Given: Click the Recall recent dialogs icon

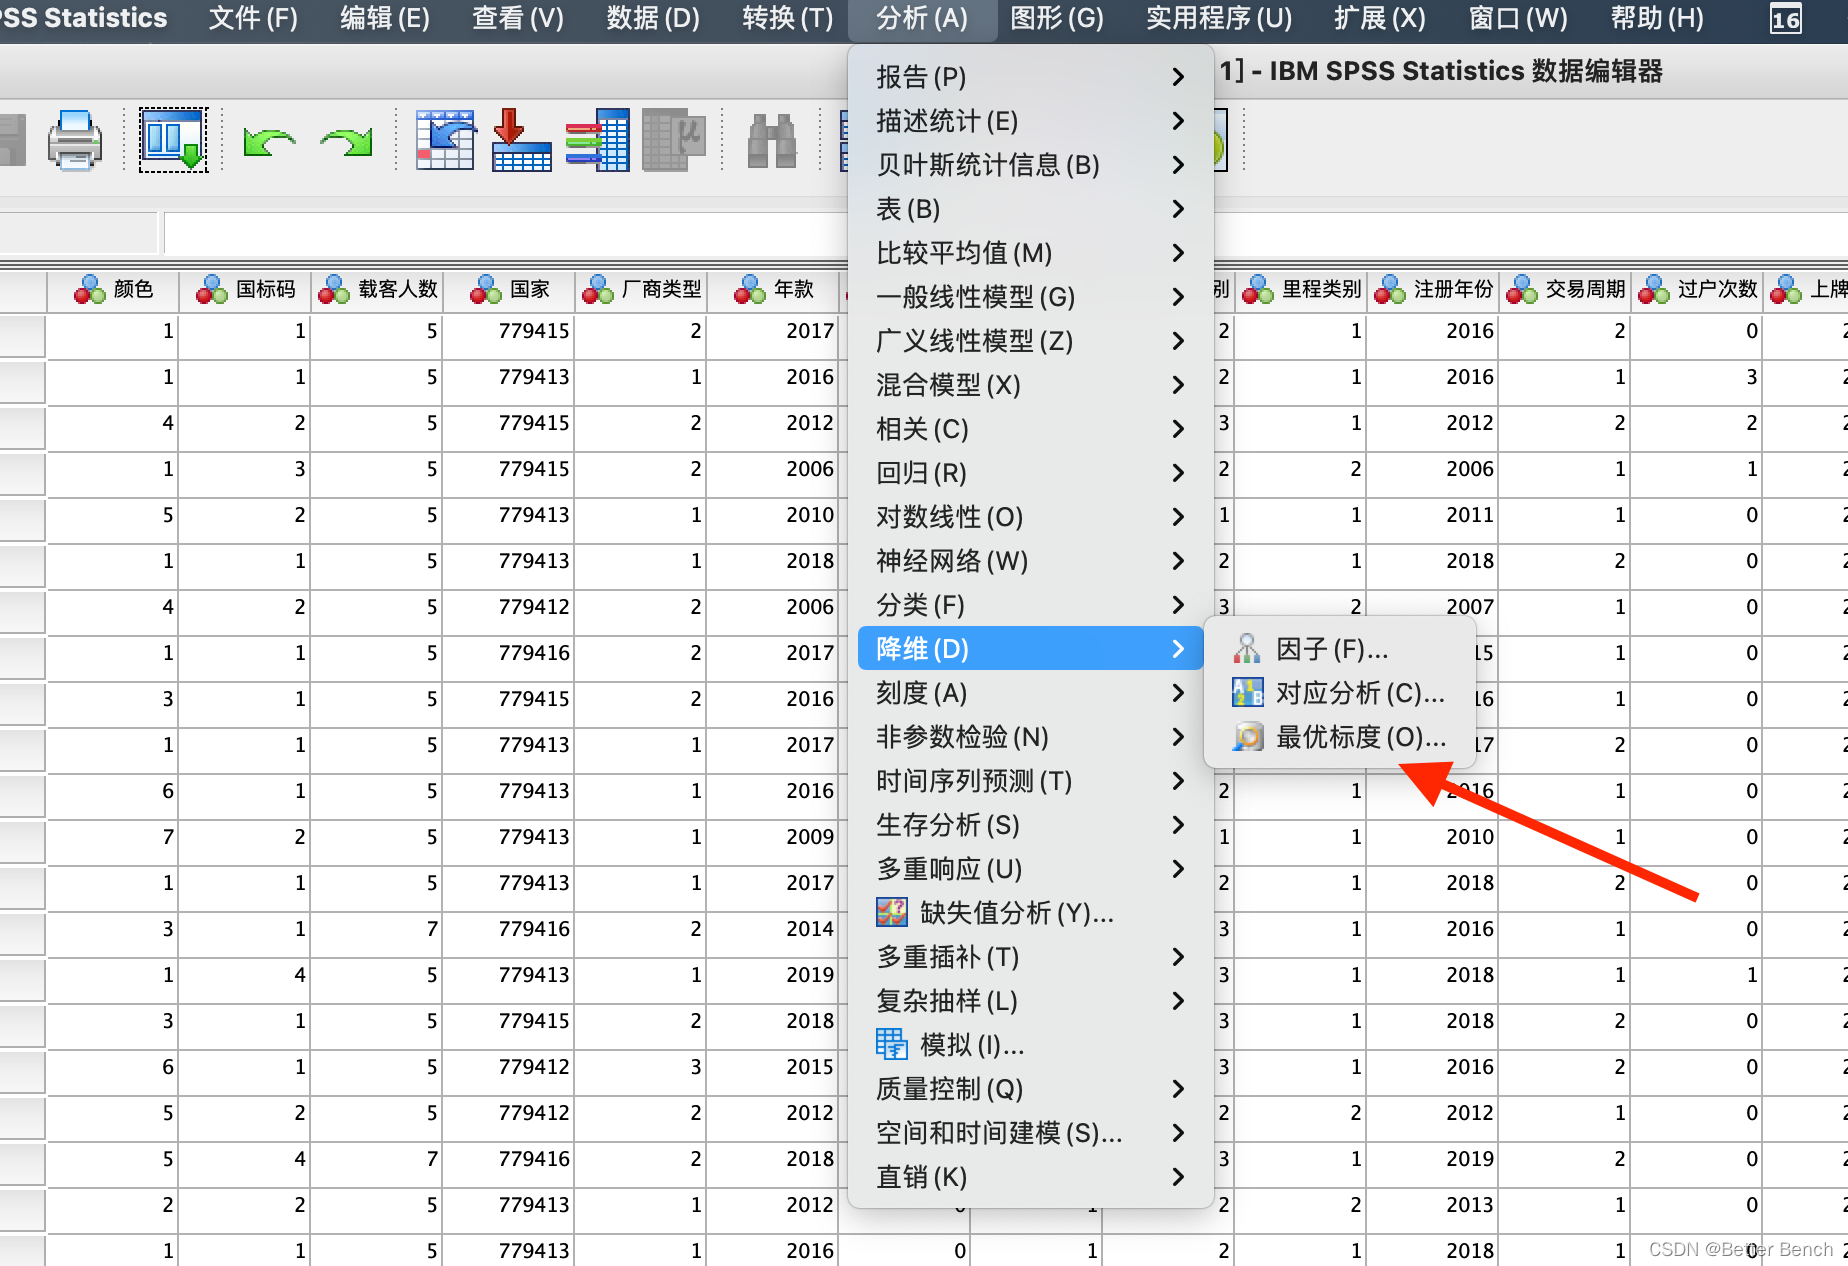Looking at the screenshot, I should [173, 140].
